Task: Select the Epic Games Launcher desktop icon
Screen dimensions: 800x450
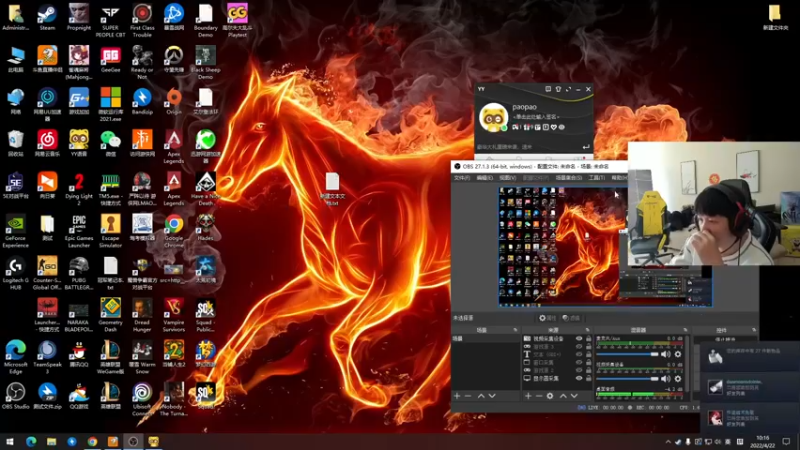Action: tap(79, 231)
